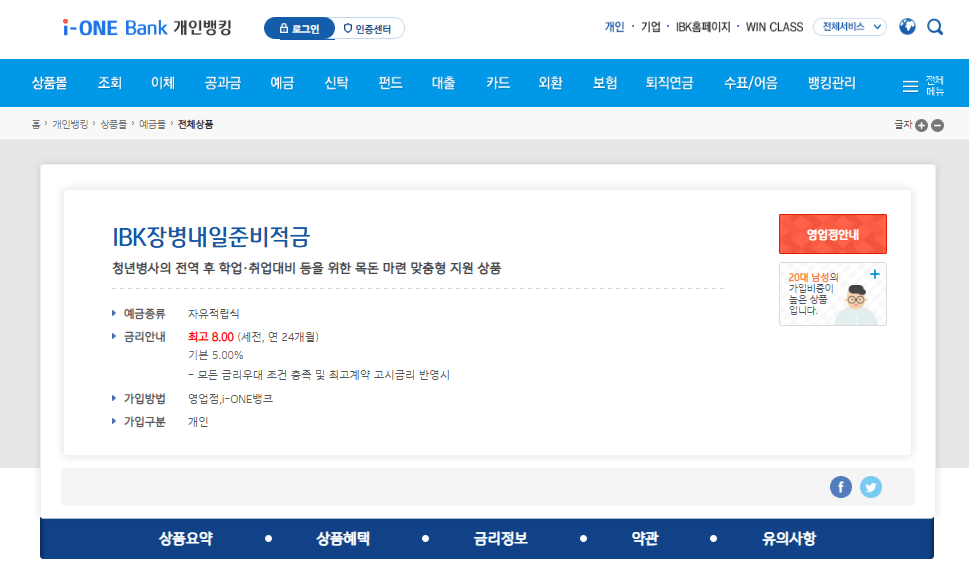
Task: Click the 최고 8.00 rate text
Action: tap(211, 337)
